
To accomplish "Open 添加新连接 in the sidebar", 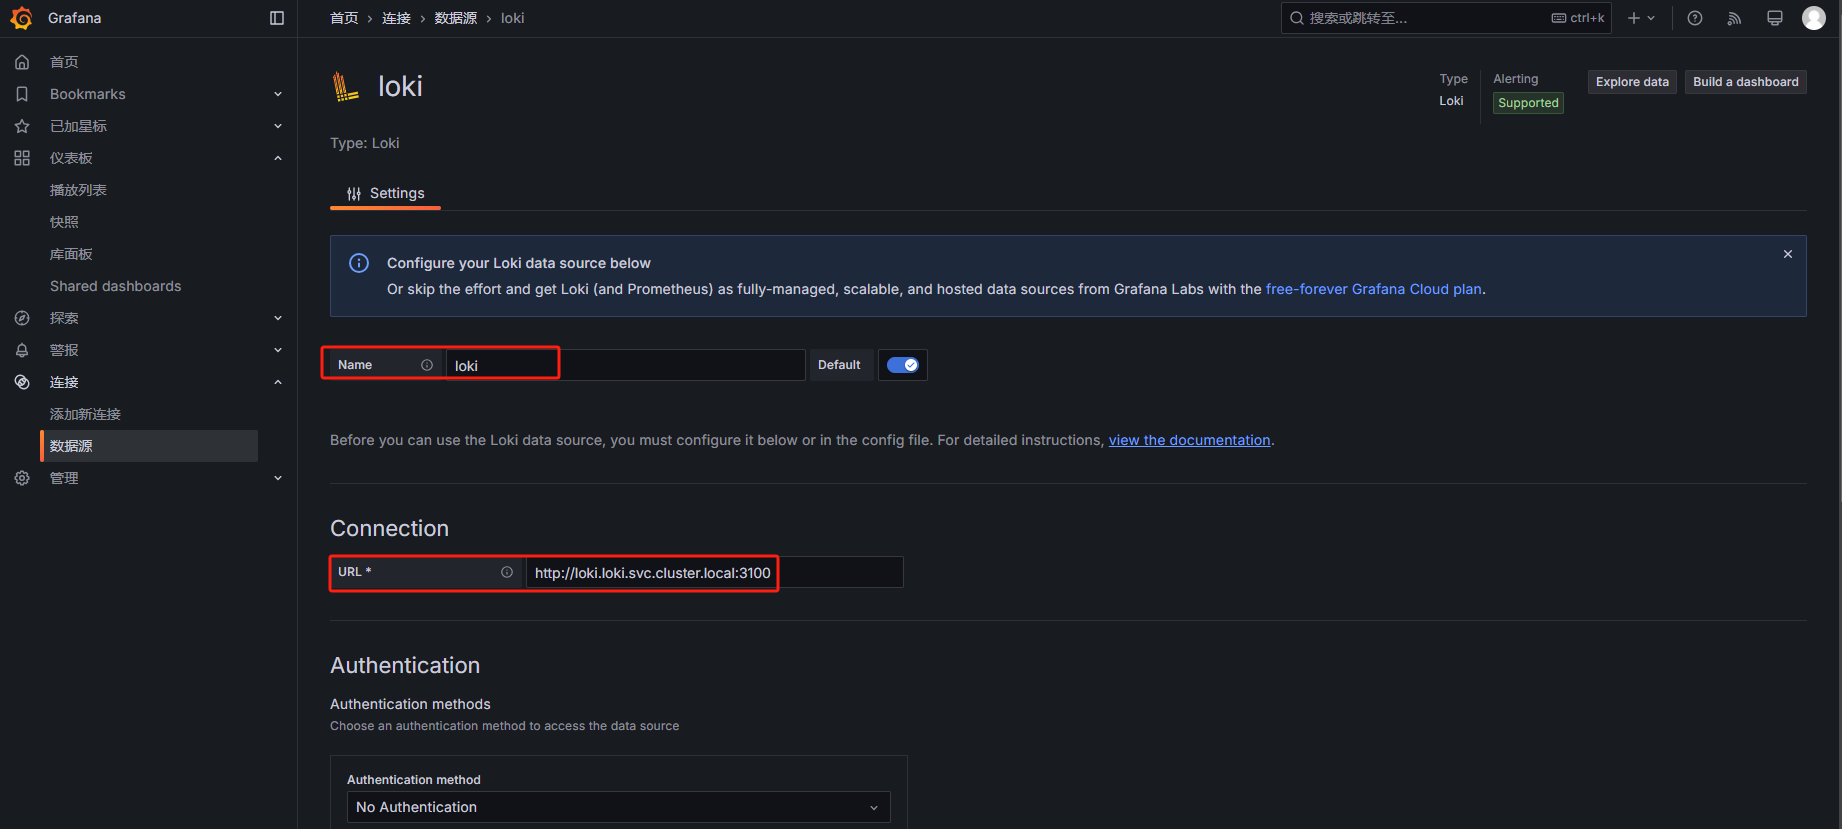I will [85, 414].
